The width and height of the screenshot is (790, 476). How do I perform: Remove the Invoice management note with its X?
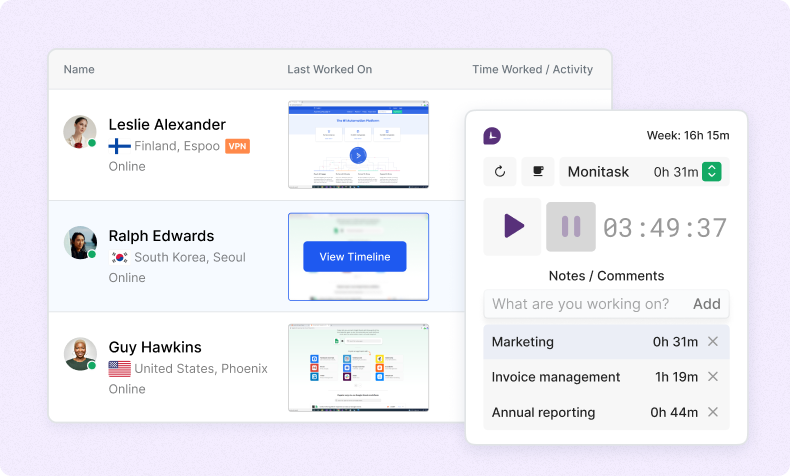pyautogui.click(x=712, y=377)
